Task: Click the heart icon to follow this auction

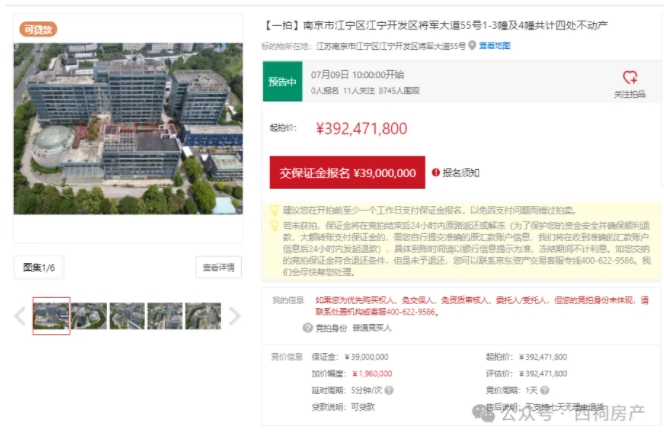Action: [629, 77]
